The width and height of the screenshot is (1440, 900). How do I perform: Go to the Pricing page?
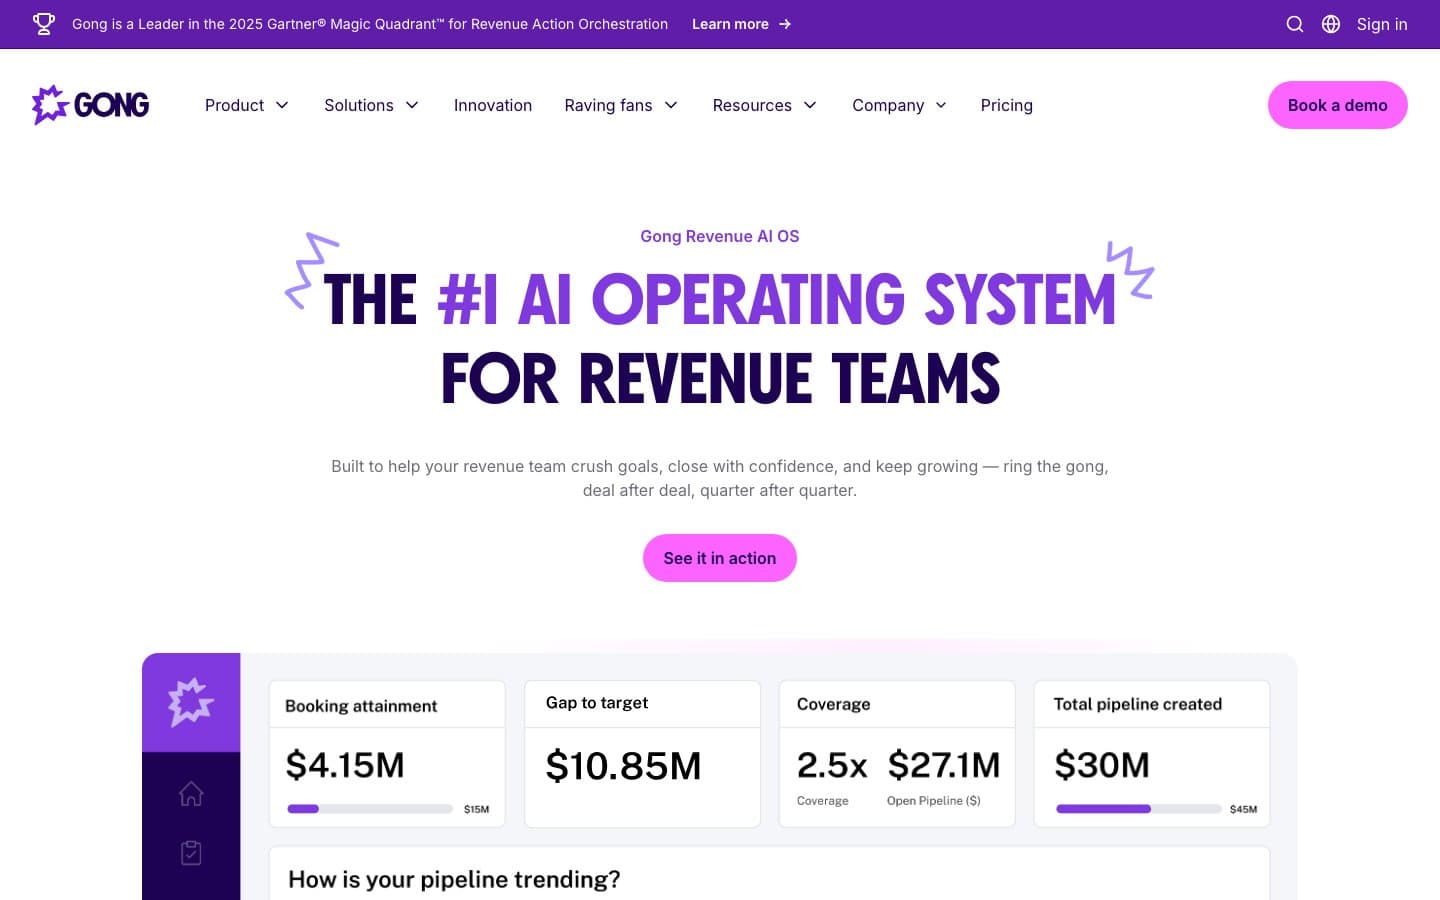pos(1007,105)
